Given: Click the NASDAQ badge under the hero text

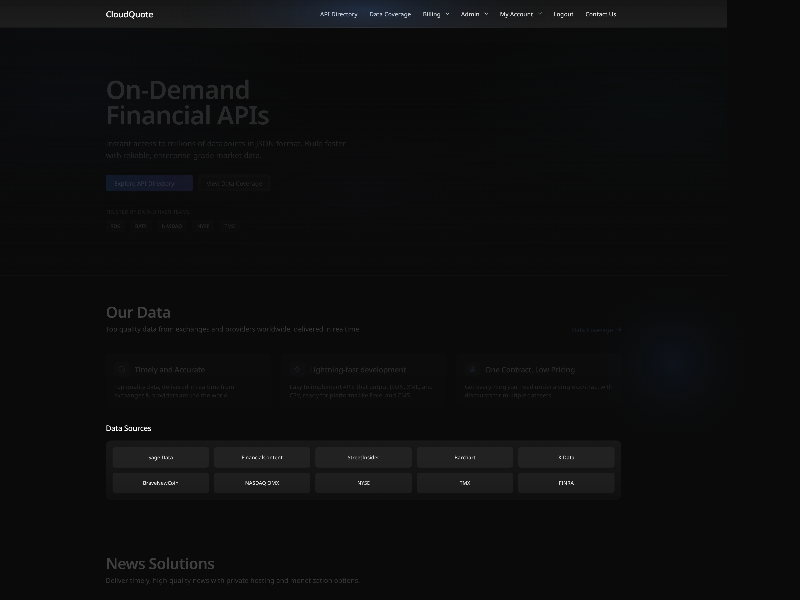Looking at the screenshot, I should tap(171, 225).
